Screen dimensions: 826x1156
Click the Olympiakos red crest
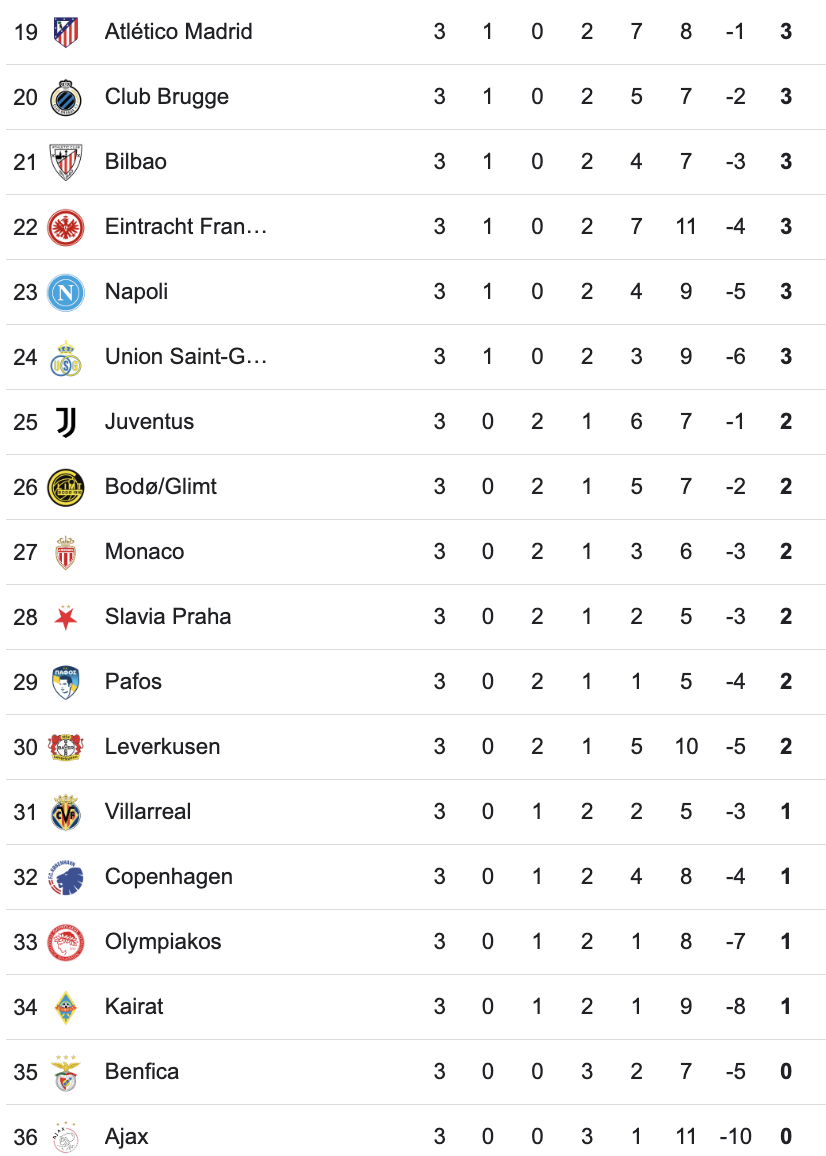[65, 942]
